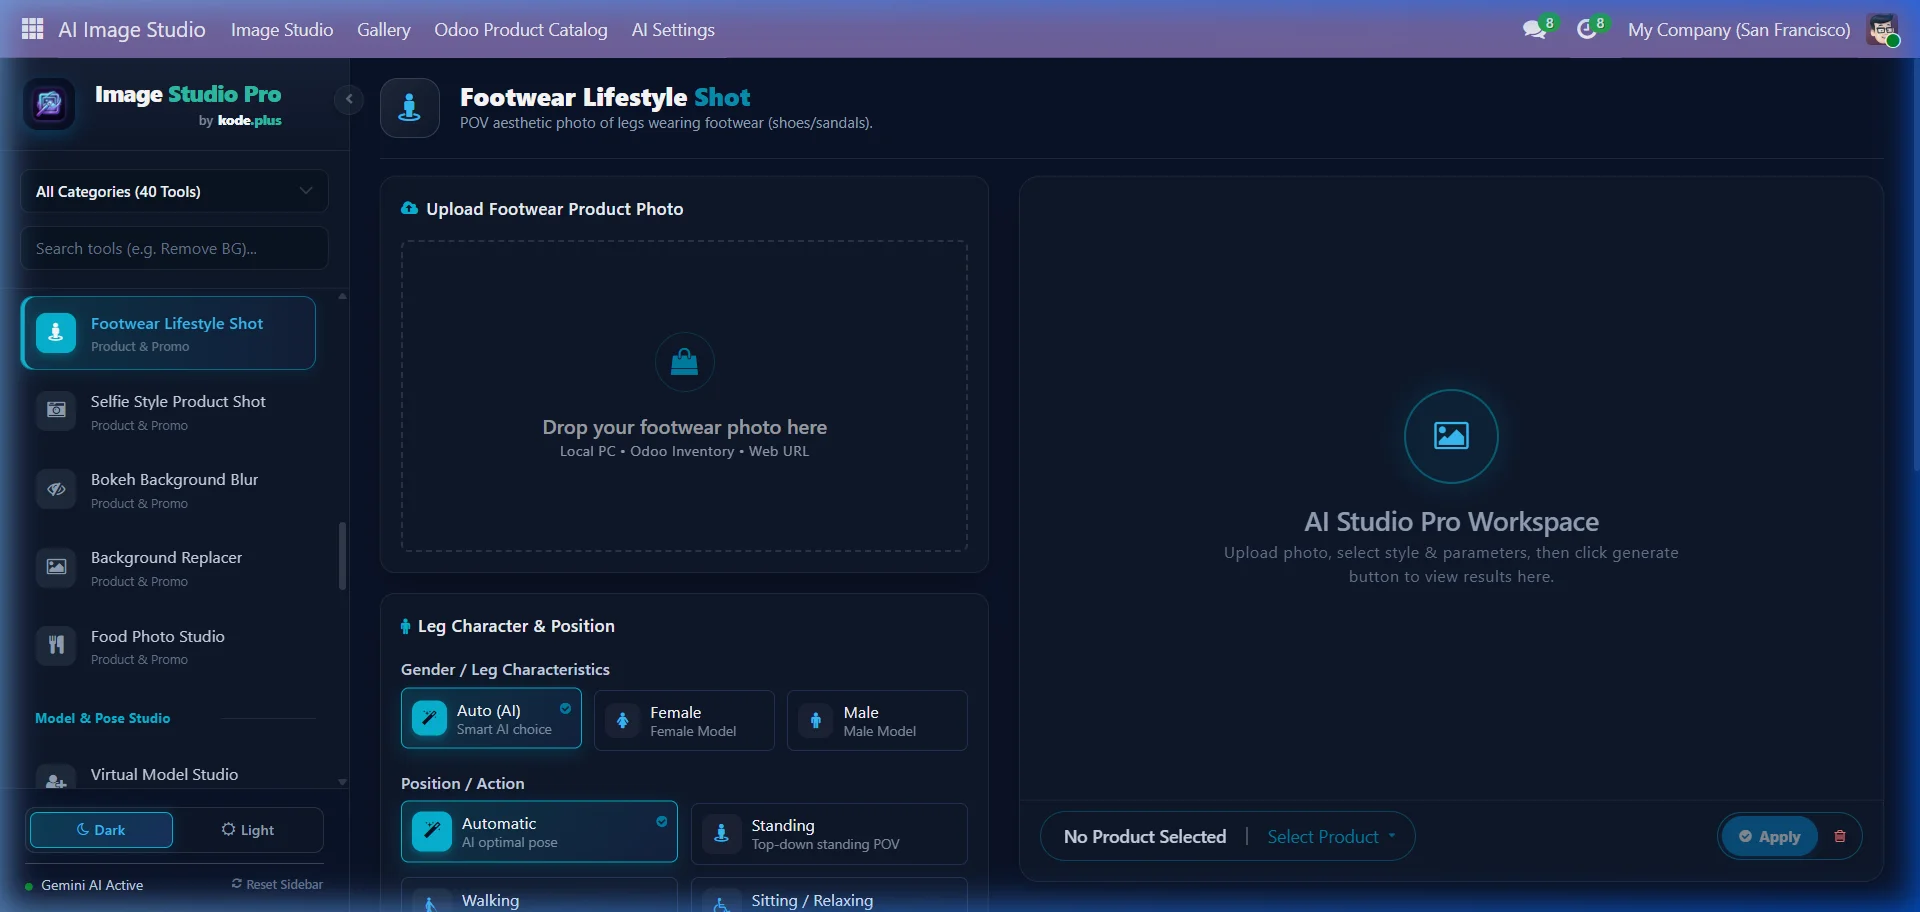The width and height of the screenshot is (1920, 912).
Task: Select Auto (AI) gender option
Action: (x=491, y=719)
